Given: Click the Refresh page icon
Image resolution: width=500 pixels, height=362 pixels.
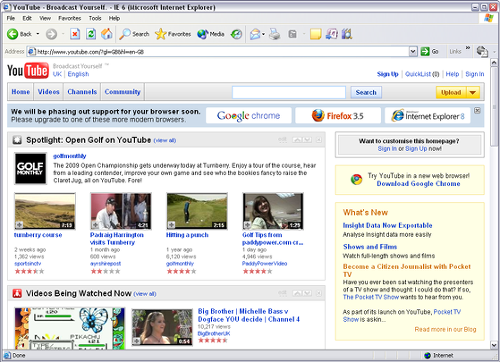Looking at the screenshot, I should (x=91, y=34).
